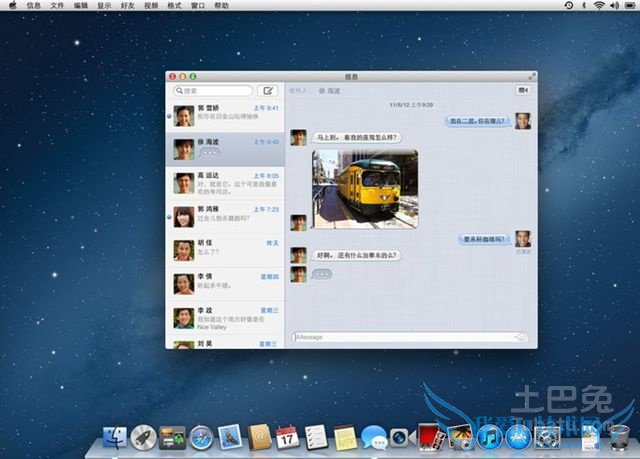Open Safari from the Dock
The image size is (640, 459).
(x=202, y=436)
